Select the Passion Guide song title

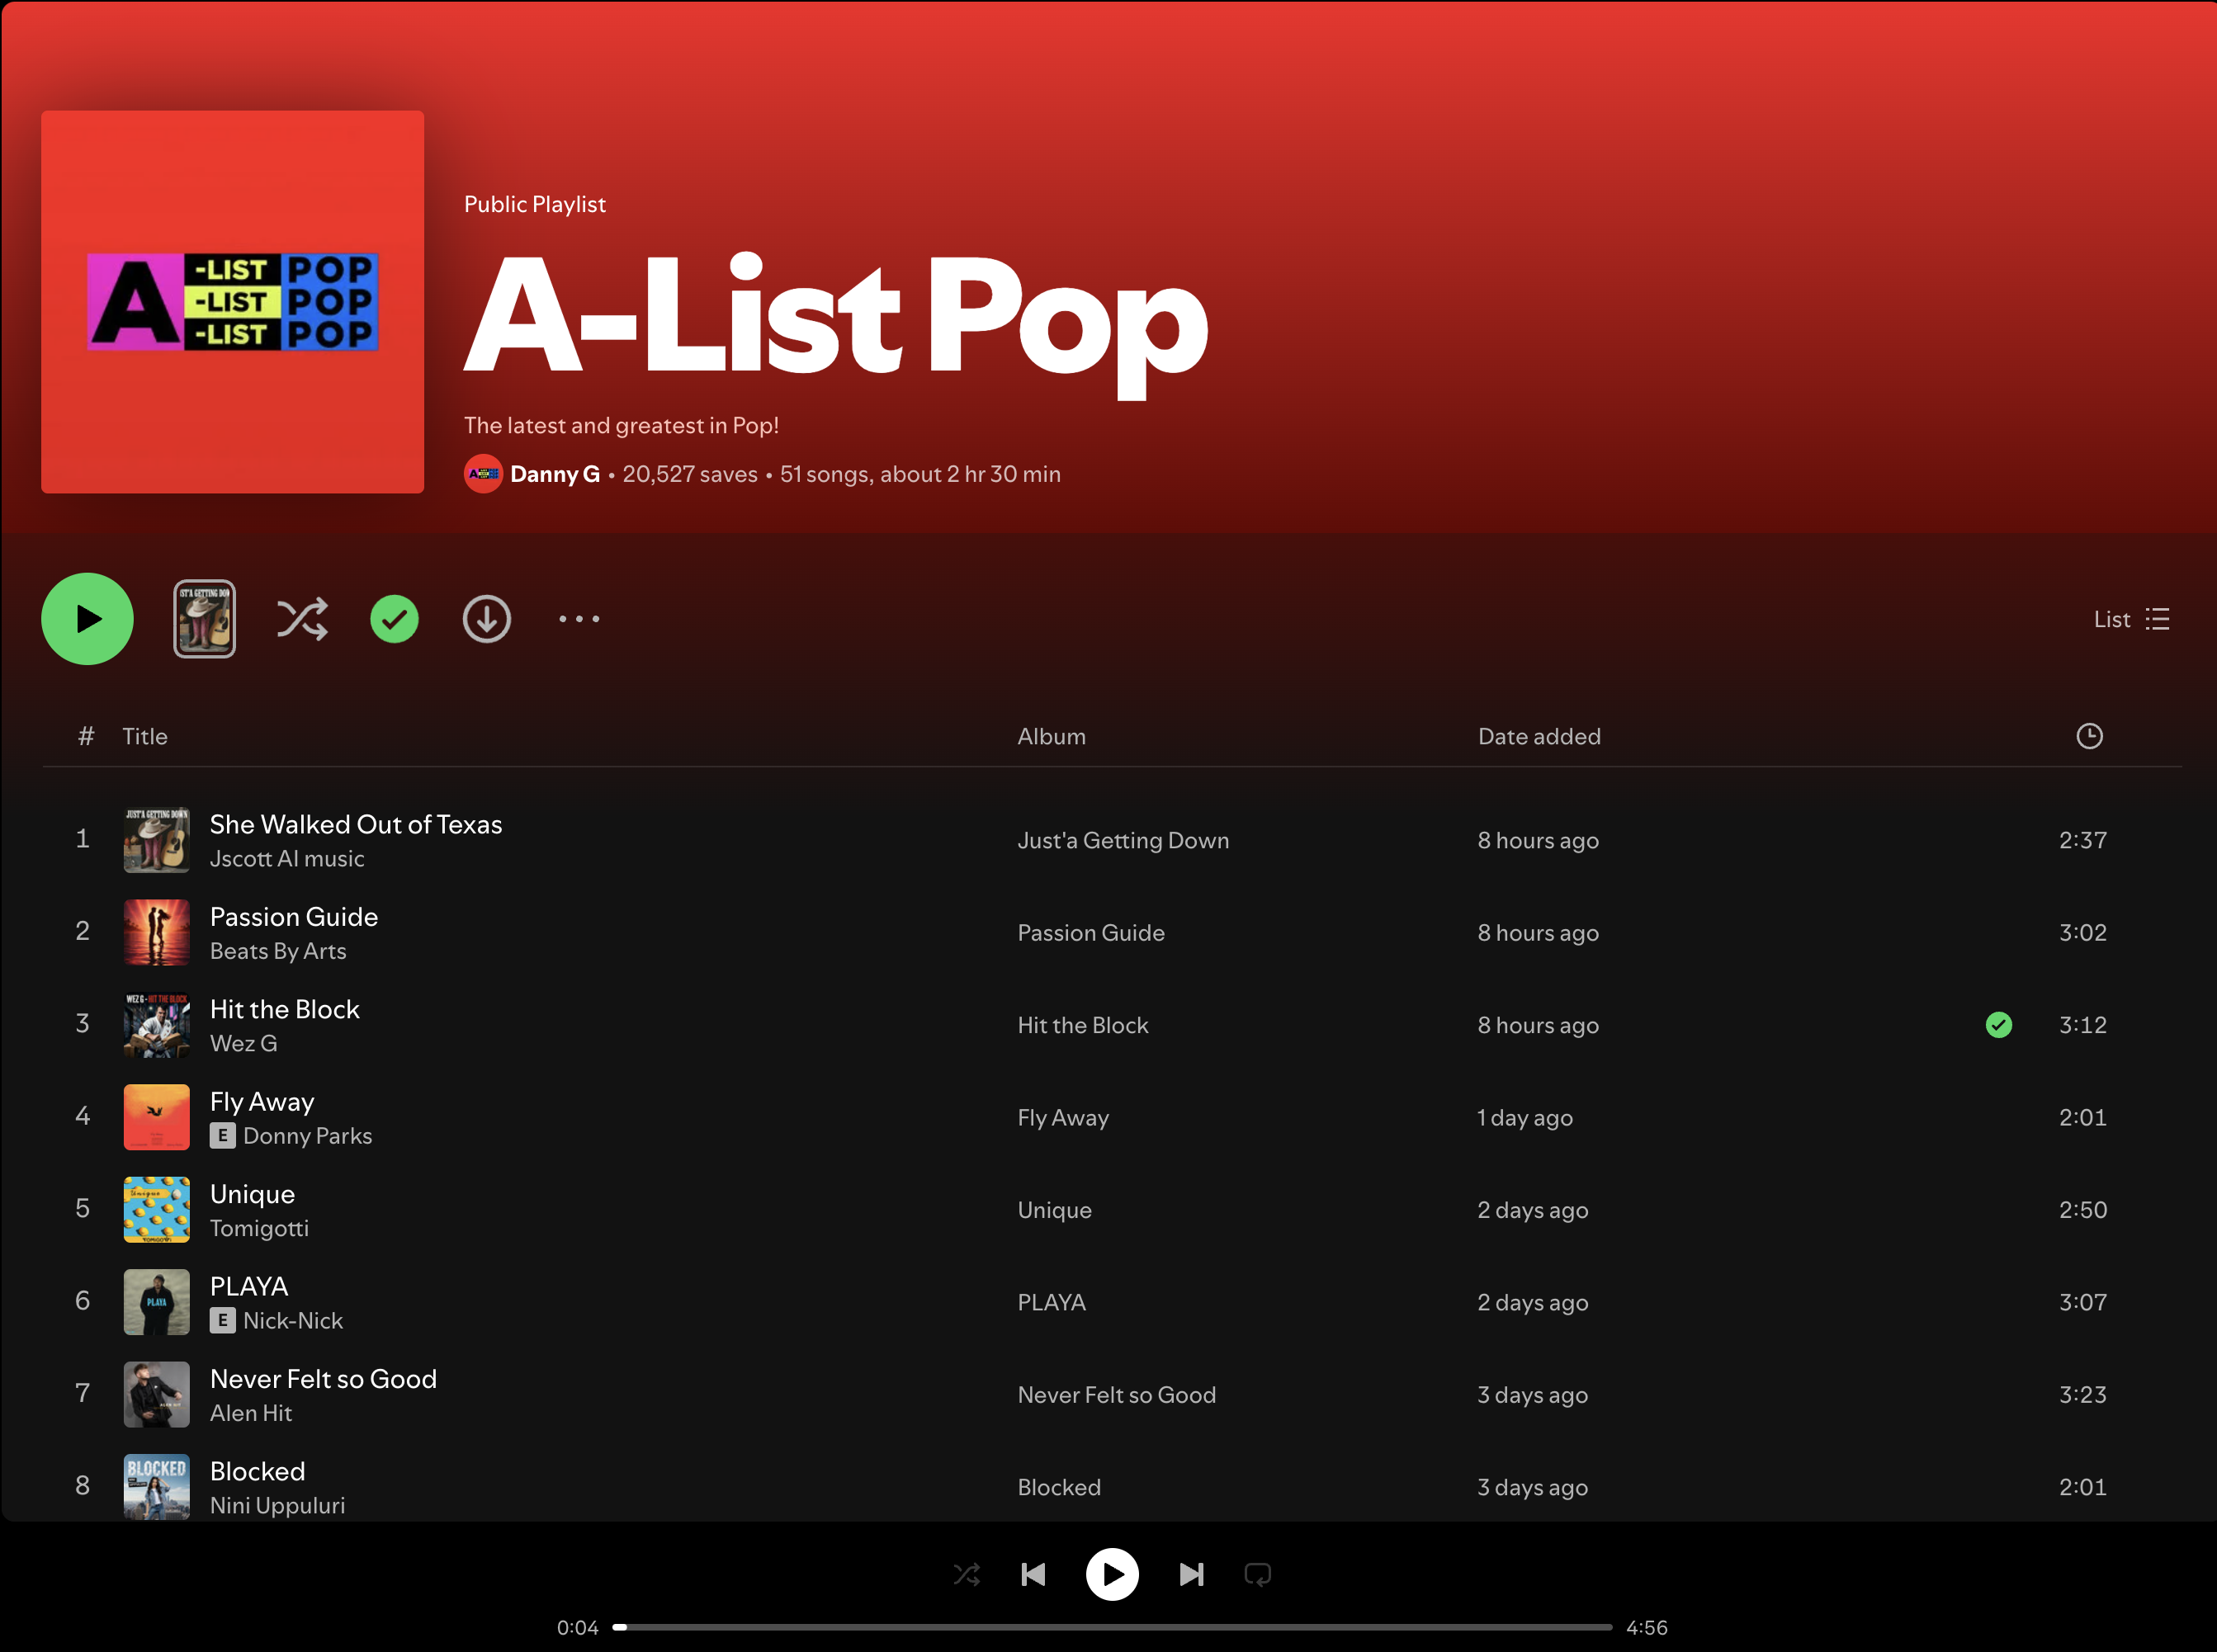294,917
